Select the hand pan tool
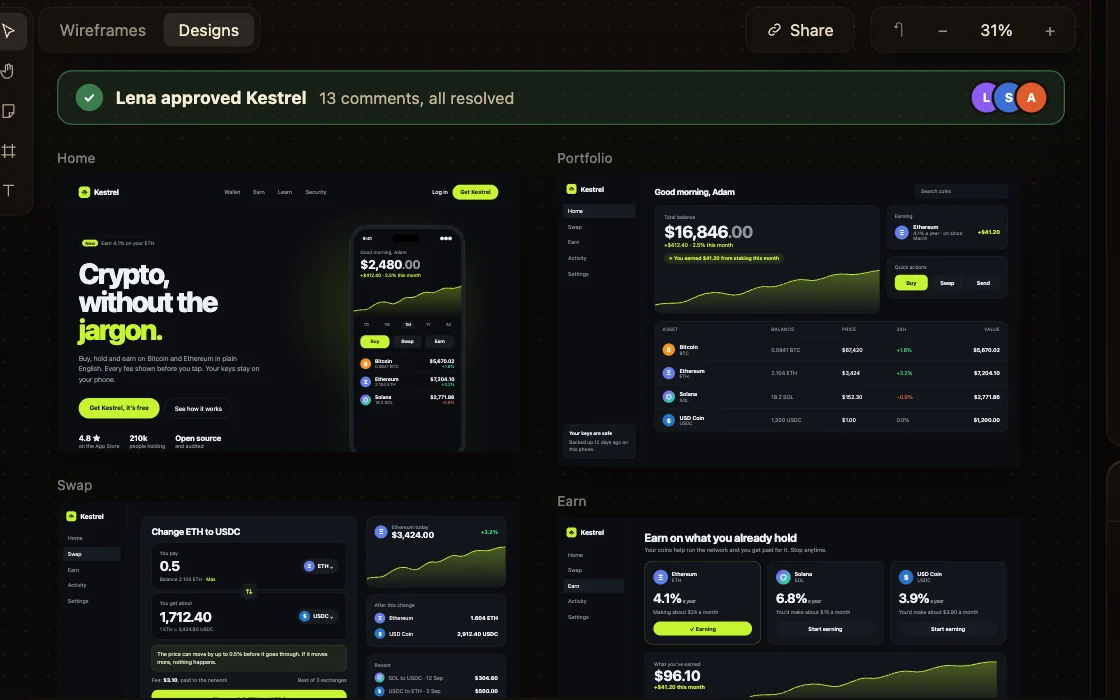1120x700 pixels. point(9,71)
